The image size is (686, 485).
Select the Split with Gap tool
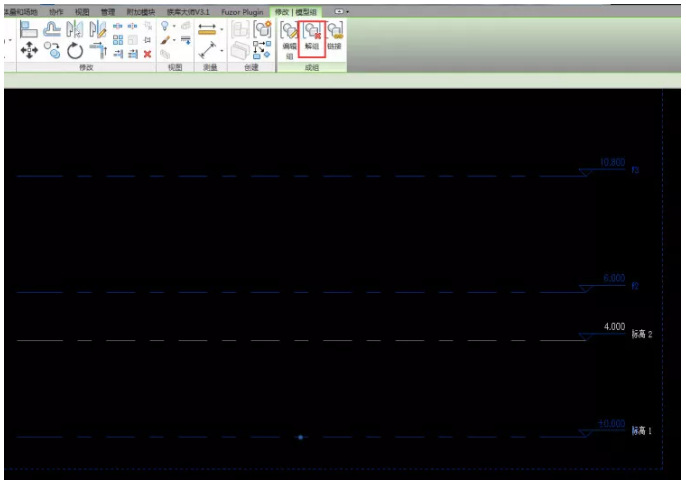(x=132, y=26)
